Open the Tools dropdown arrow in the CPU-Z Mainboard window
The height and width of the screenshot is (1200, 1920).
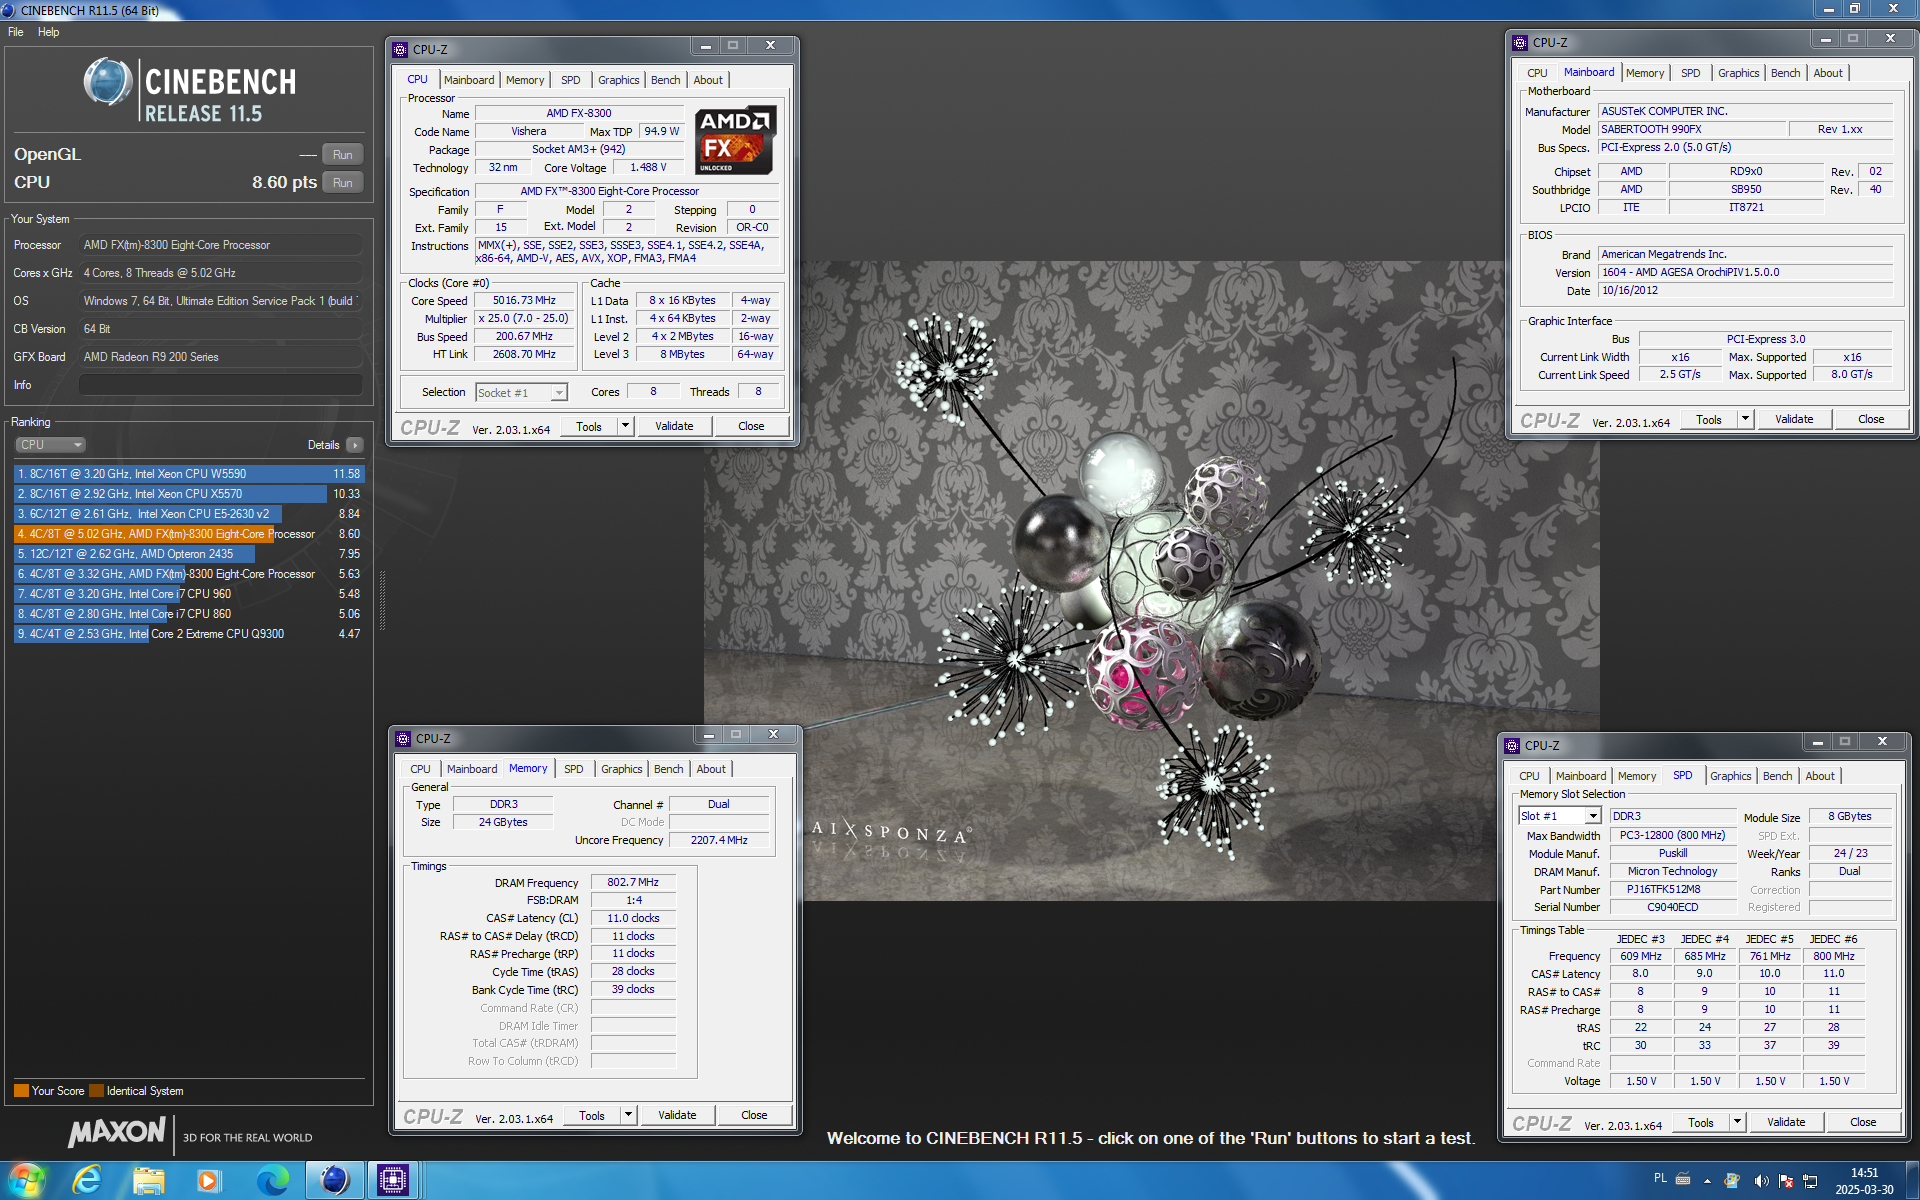click(1746, 419)
